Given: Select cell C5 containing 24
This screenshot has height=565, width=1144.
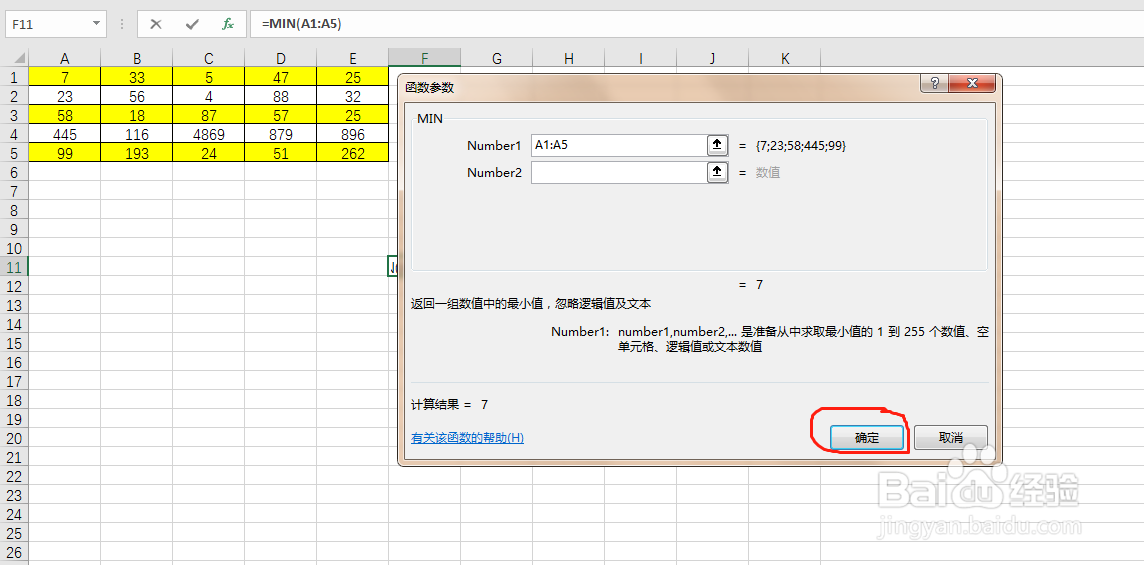Looking at the screenshot, I should (209, 153).
